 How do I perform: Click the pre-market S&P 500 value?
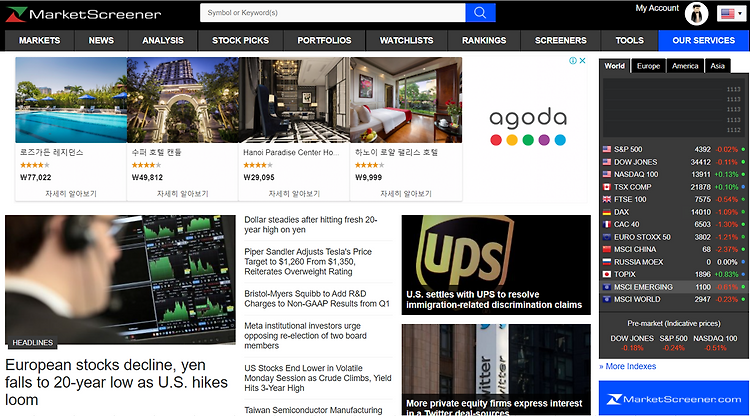point(673,348)
